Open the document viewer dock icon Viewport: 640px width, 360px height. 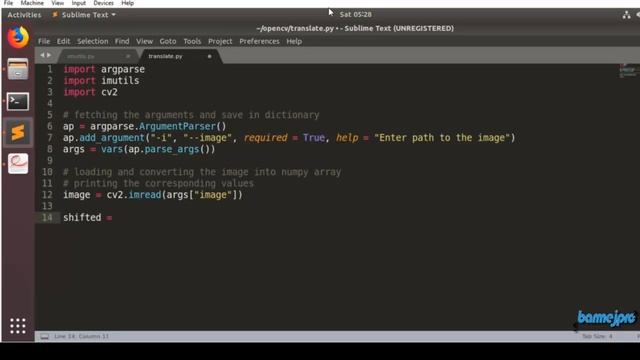coord(18,164)
